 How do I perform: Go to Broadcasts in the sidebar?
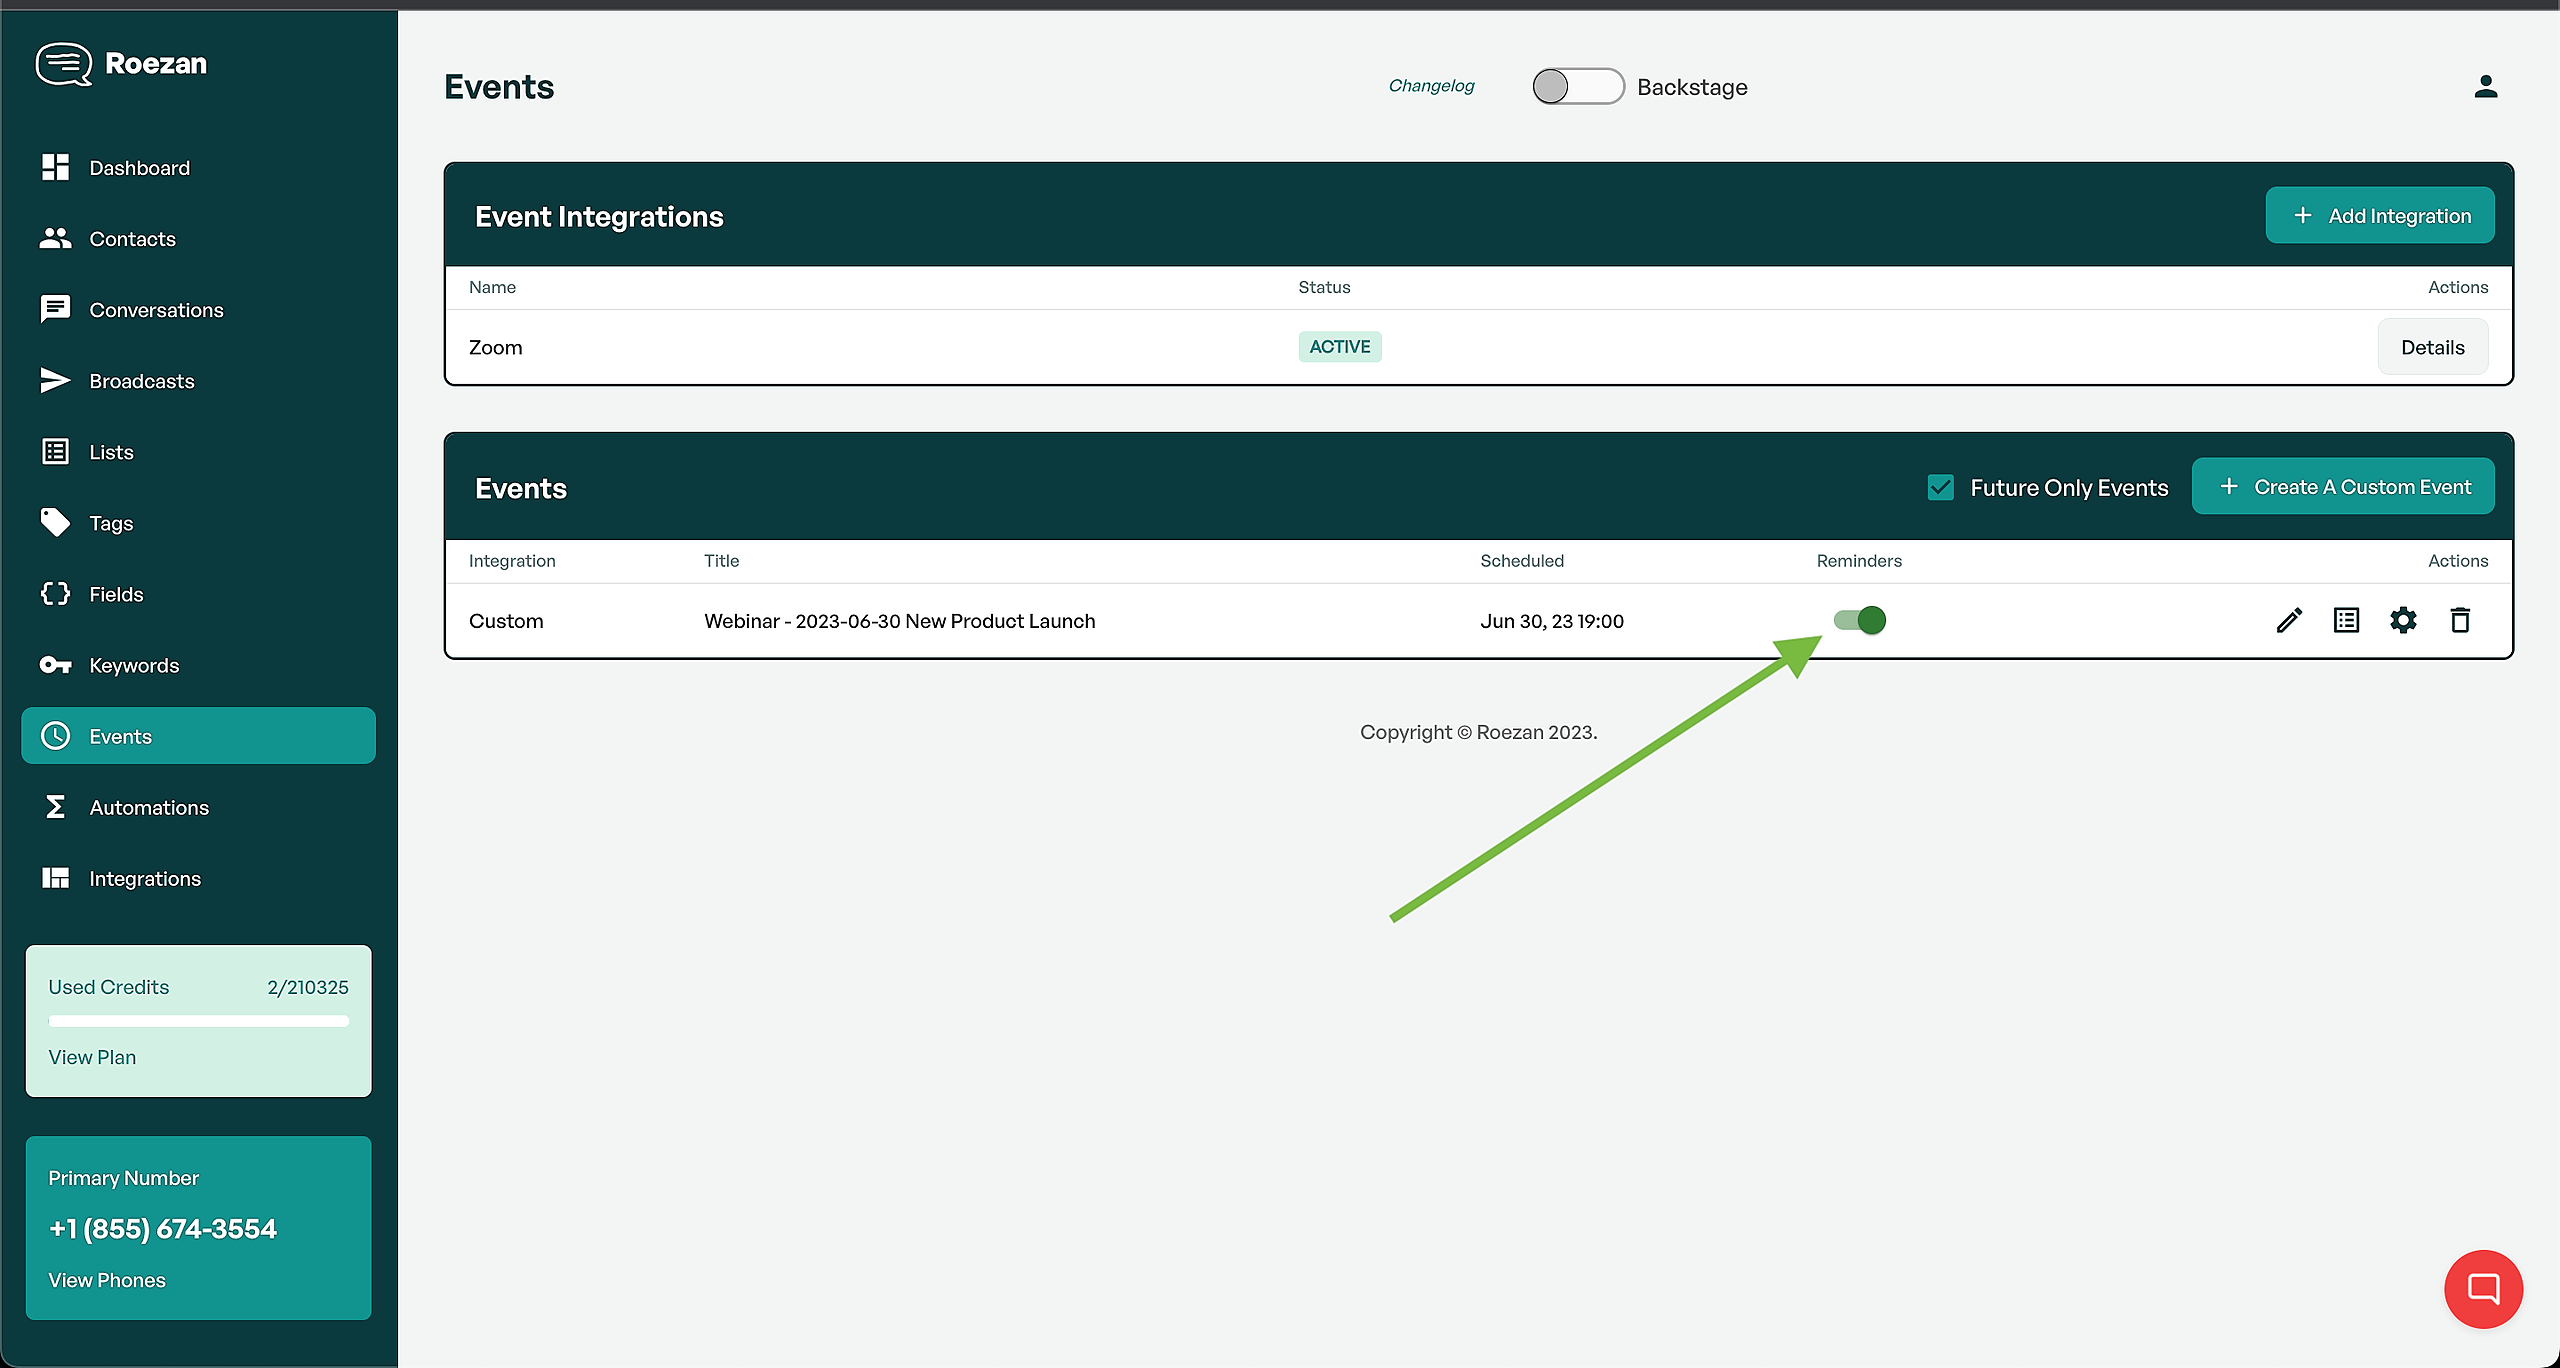point(141,381)
